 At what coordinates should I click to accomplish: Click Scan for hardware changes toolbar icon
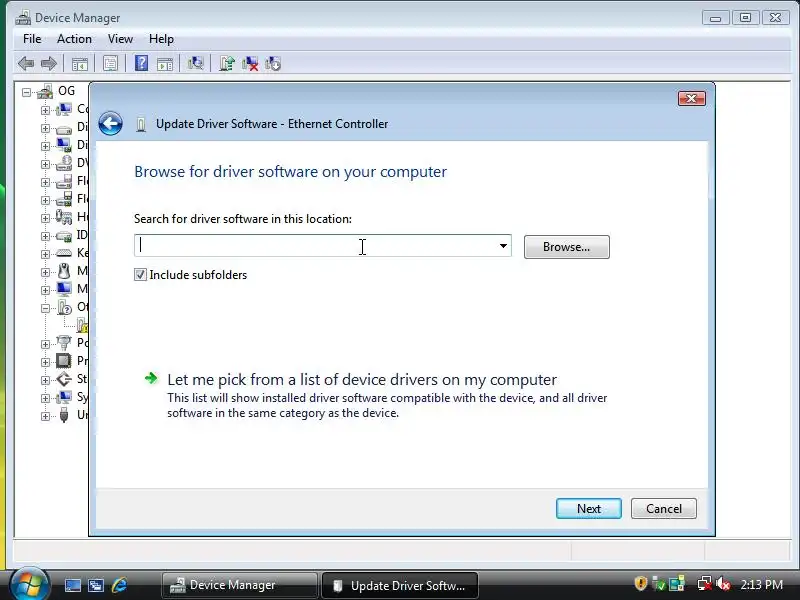coord(195,63)
